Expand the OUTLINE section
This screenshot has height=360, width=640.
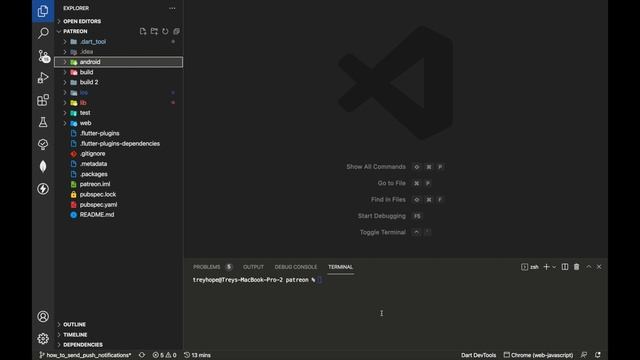[x=118, y=324]
